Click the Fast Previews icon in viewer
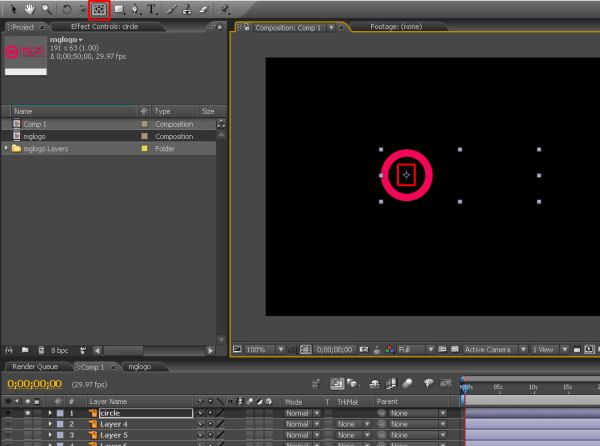 point(589,350)
